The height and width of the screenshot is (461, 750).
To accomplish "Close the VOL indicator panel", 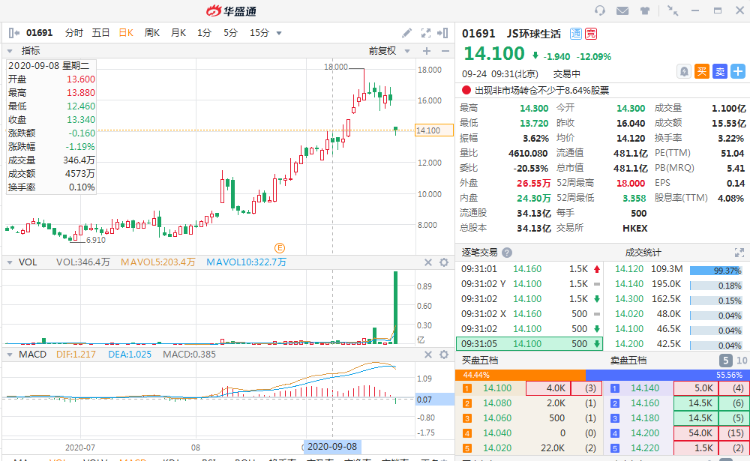I will pyautogui.click(x=428, y=262).
